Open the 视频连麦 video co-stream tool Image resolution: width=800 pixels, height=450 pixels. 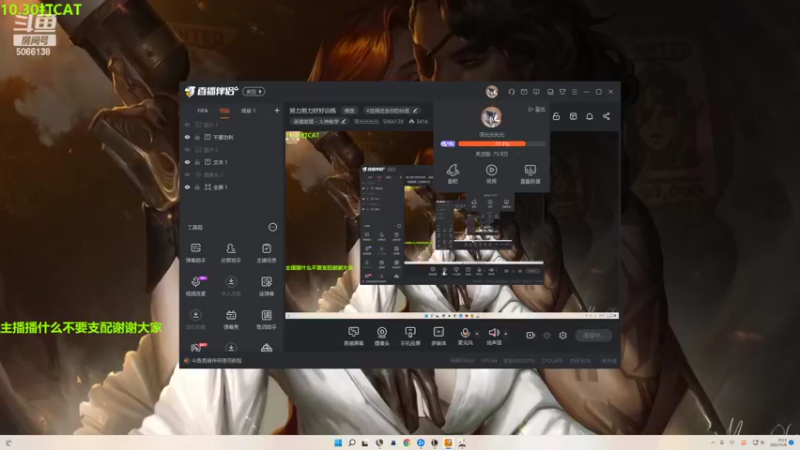tap(195, 286)
